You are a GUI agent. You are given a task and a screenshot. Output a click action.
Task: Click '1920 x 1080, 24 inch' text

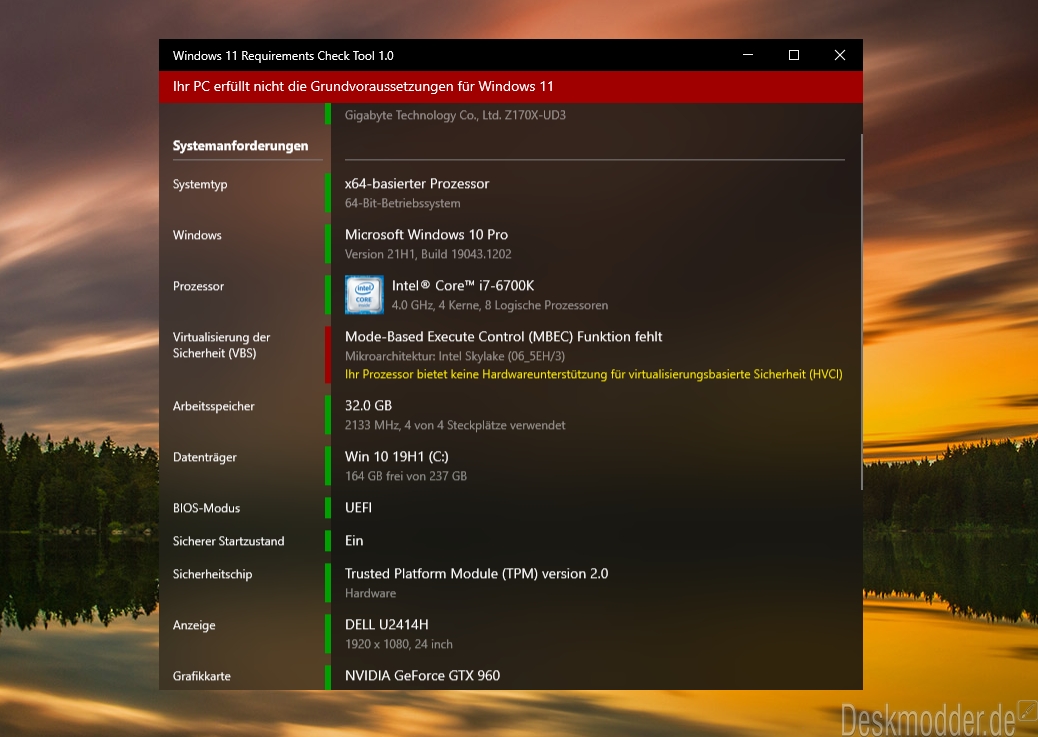tap(399, 644)
